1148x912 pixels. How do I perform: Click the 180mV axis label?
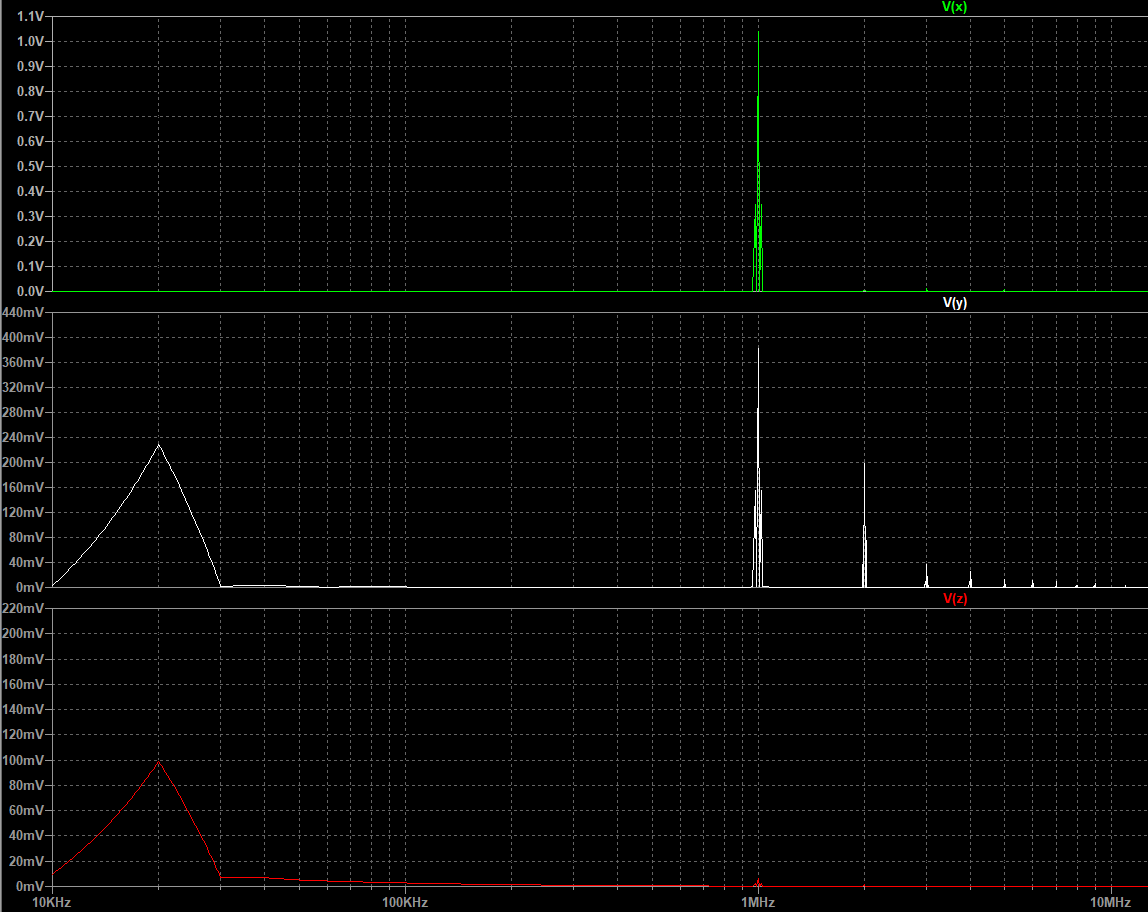pyautogui.click(x=23, y=659)
